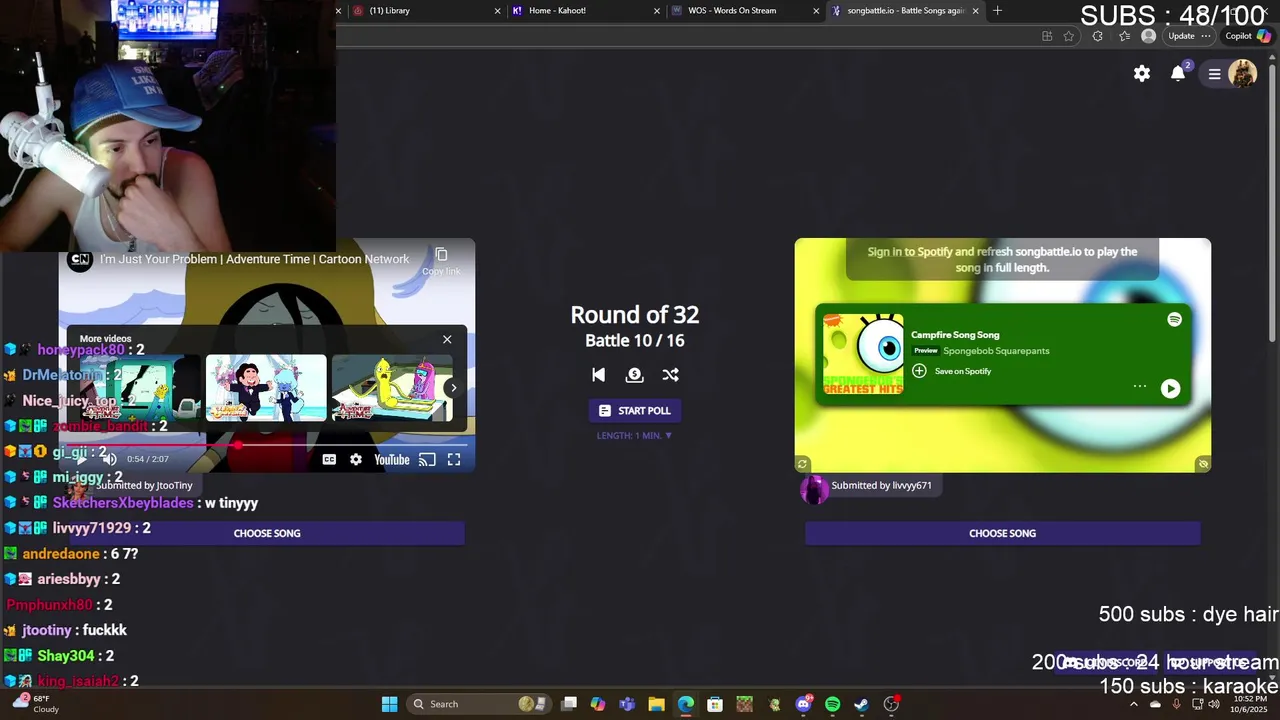Open the user profile avatar menu
Image resolution: width=1280 pixels, height=720 pixels.
[1242, 73]
